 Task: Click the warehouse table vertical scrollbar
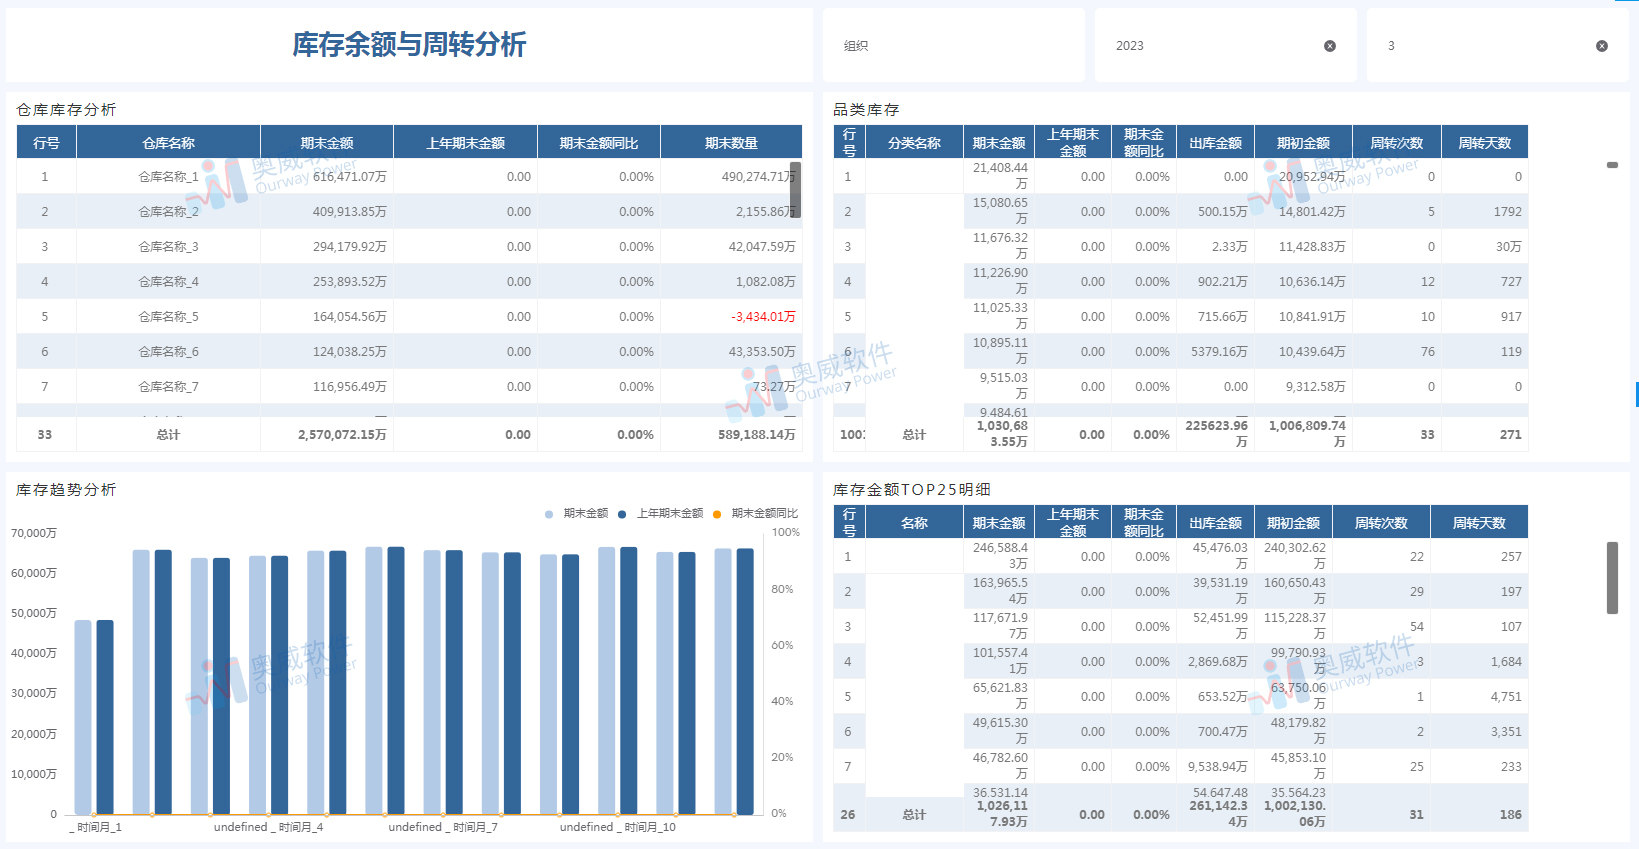click(x=795, y=190)
